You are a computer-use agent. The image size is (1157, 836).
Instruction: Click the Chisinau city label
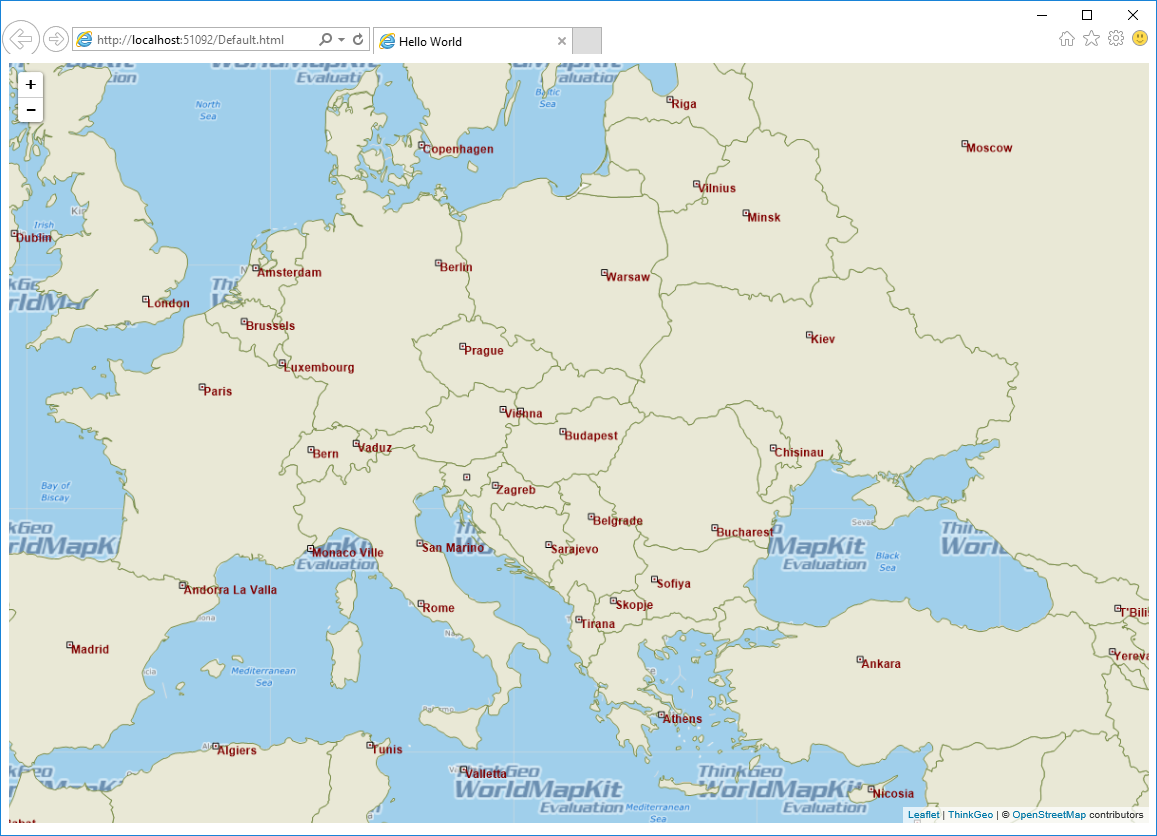click(799, 452)
